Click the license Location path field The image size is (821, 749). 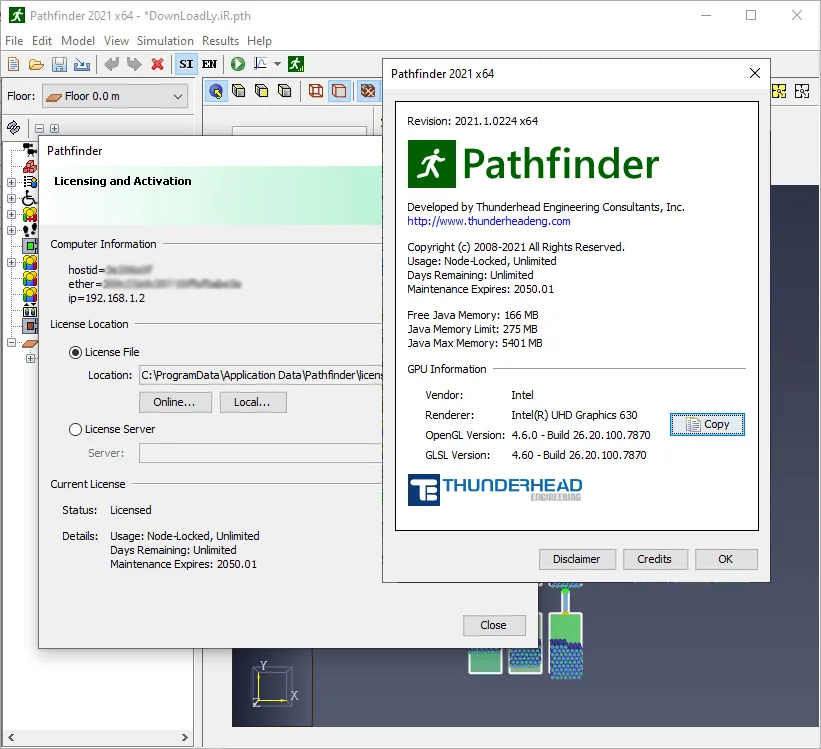point(261,376)
